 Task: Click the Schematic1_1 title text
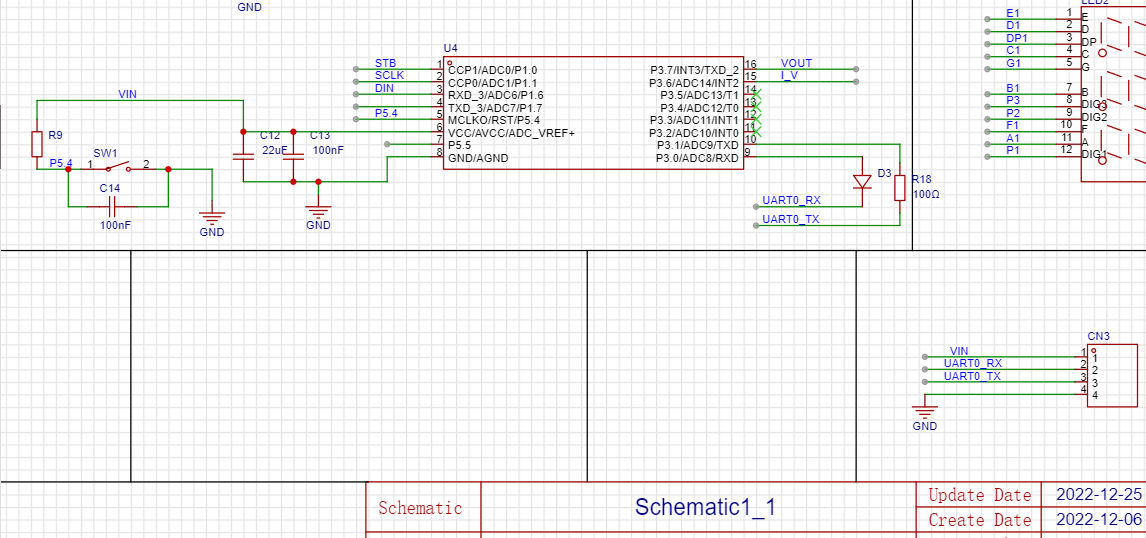(x=705, y=507)
